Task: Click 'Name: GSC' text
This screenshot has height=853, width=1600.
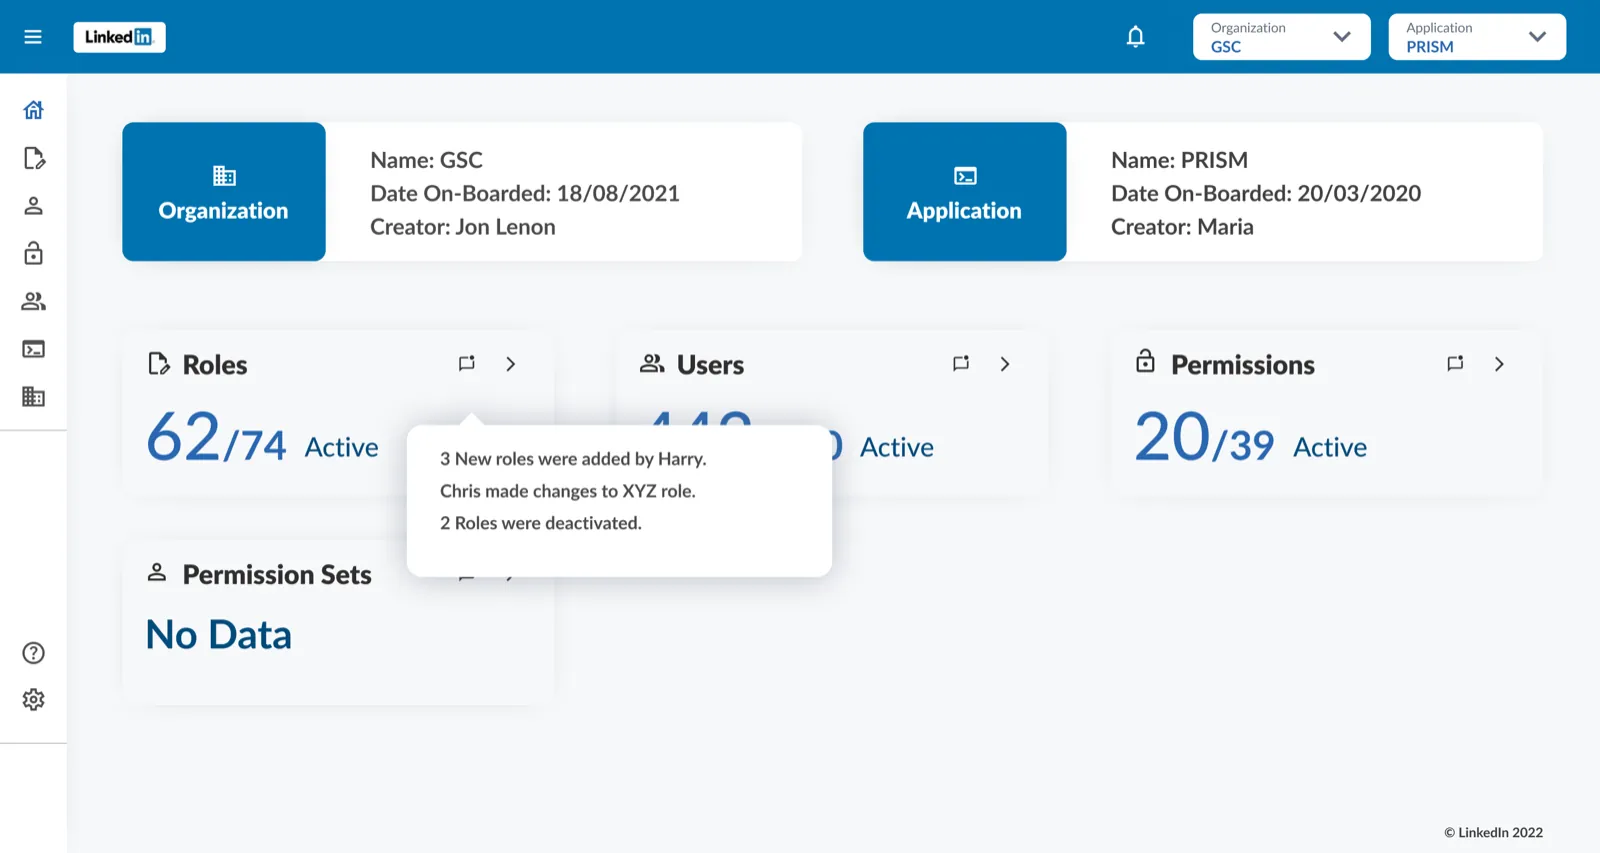Action: [427, 160]
